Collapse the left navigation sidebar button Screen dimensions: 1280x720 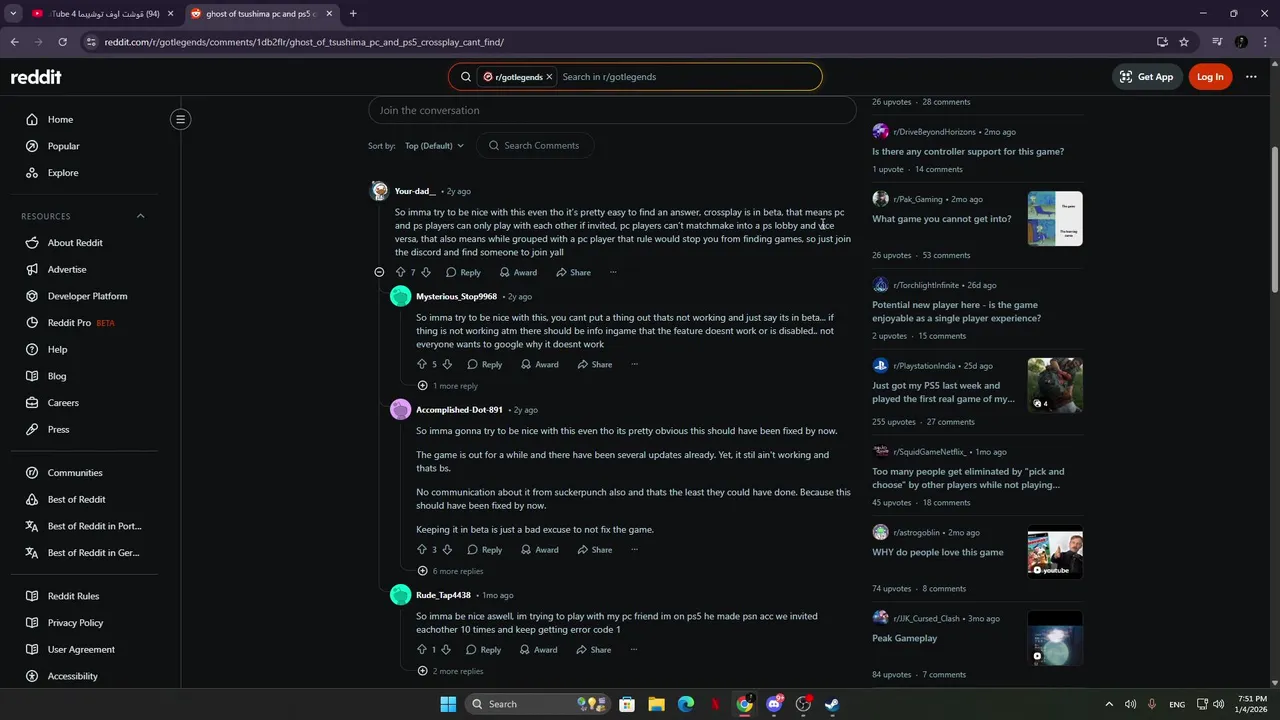[x=180, y=119]
